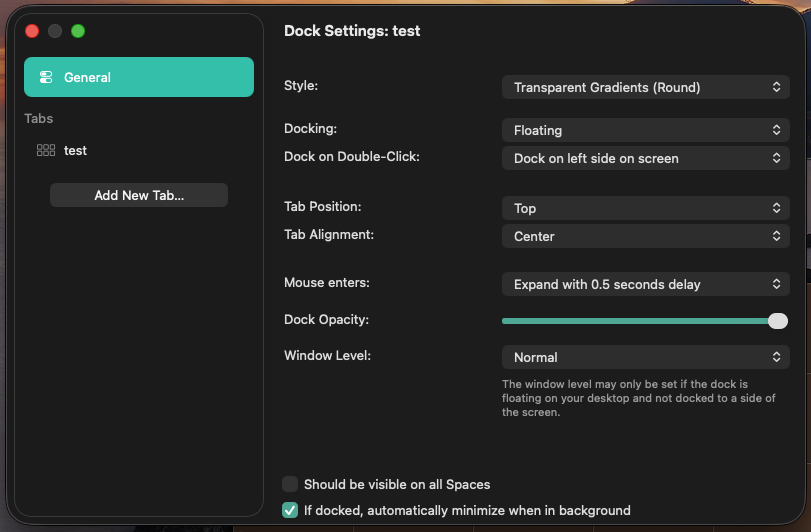
Task: Enable Should be visible on all Spaces
Action: tap(291, 484)
